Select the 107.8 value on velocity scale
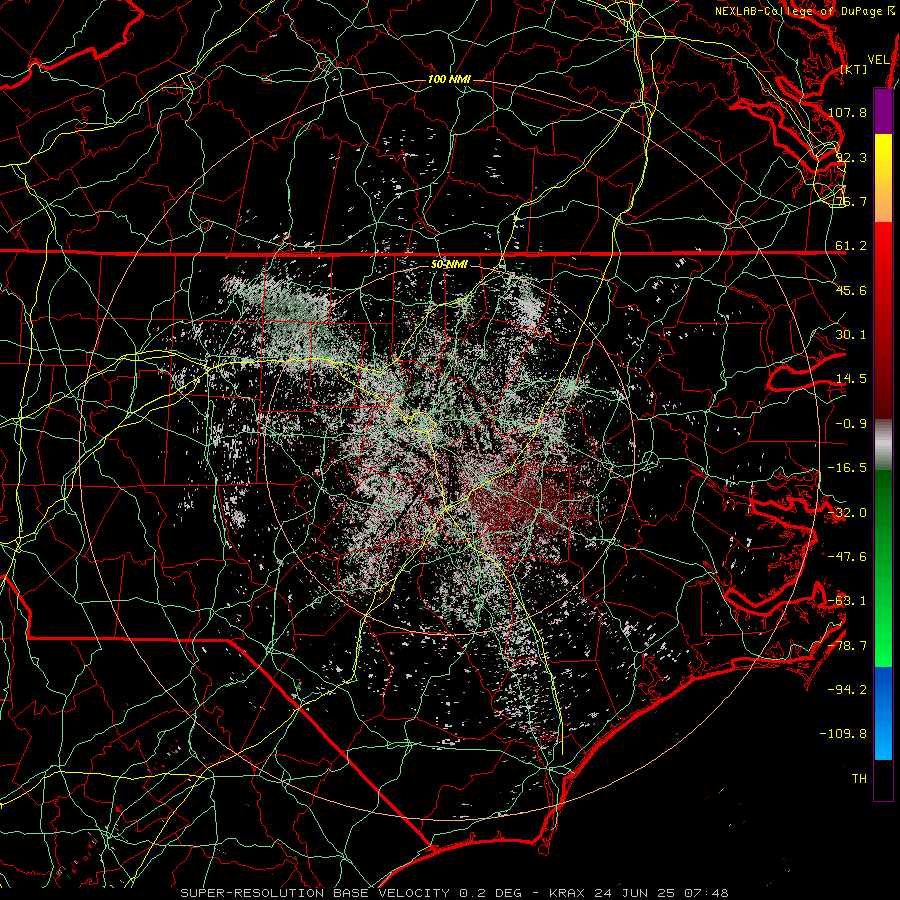This screenshot has height=900, width=900. (x=847, y=112)
